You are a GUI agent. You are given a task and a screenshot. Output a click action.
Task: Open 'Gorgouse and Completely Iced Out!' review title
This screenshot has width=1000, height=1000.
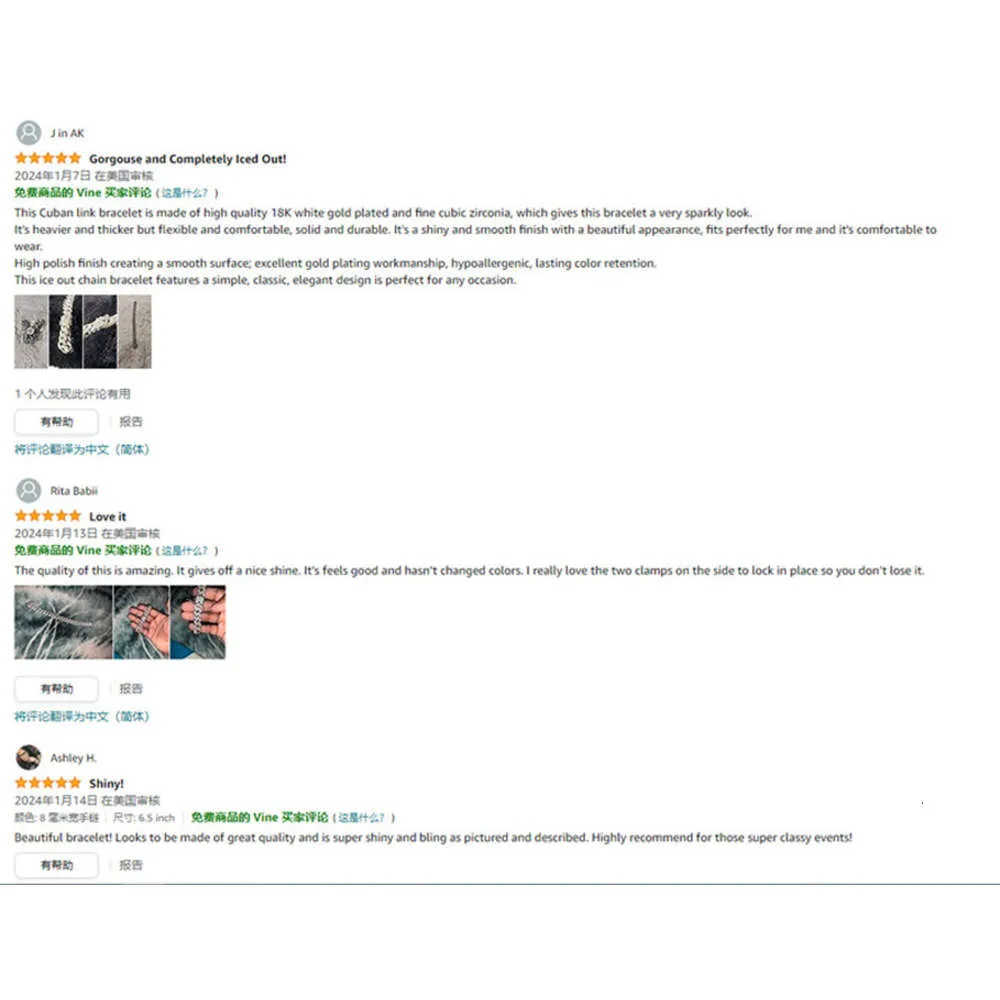coord(188,159)
